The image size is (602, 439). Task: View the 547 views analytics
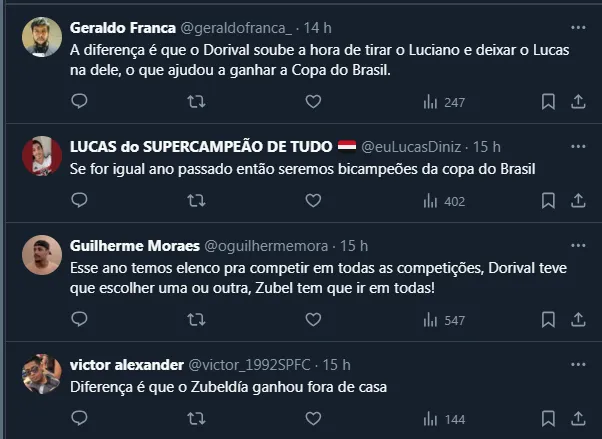point(444,320)
